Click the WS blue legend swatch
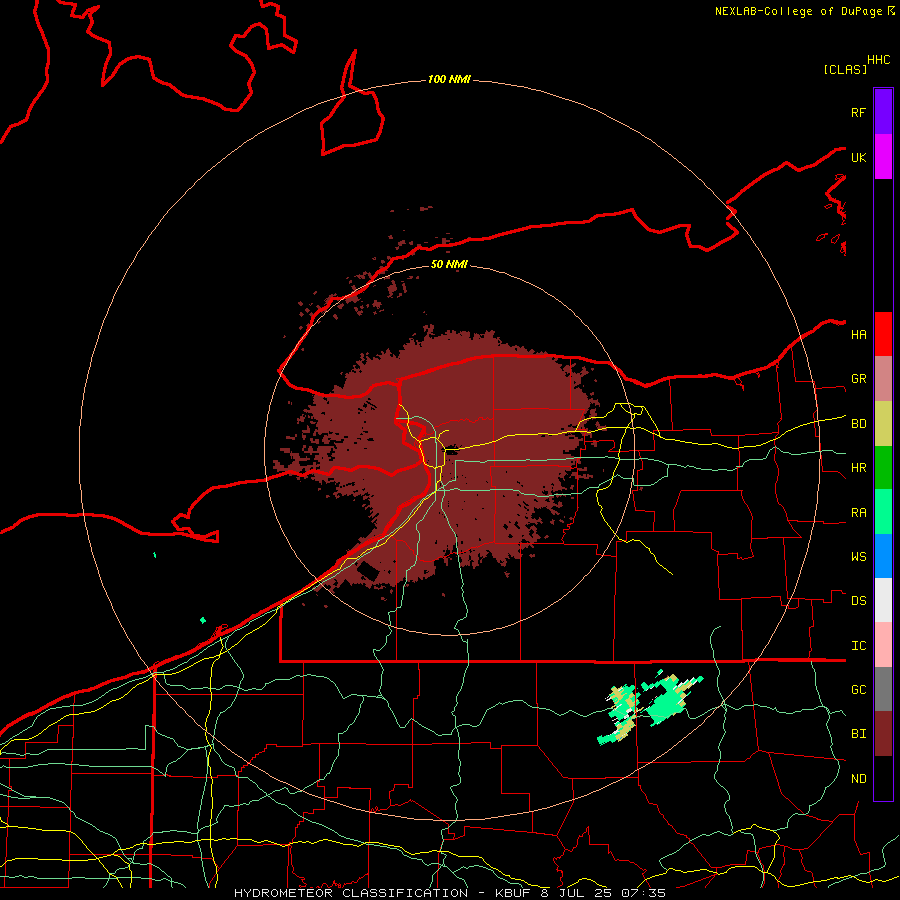Viewport: 900px width, 900px height. pyautogui.click(x=883, y=556)
